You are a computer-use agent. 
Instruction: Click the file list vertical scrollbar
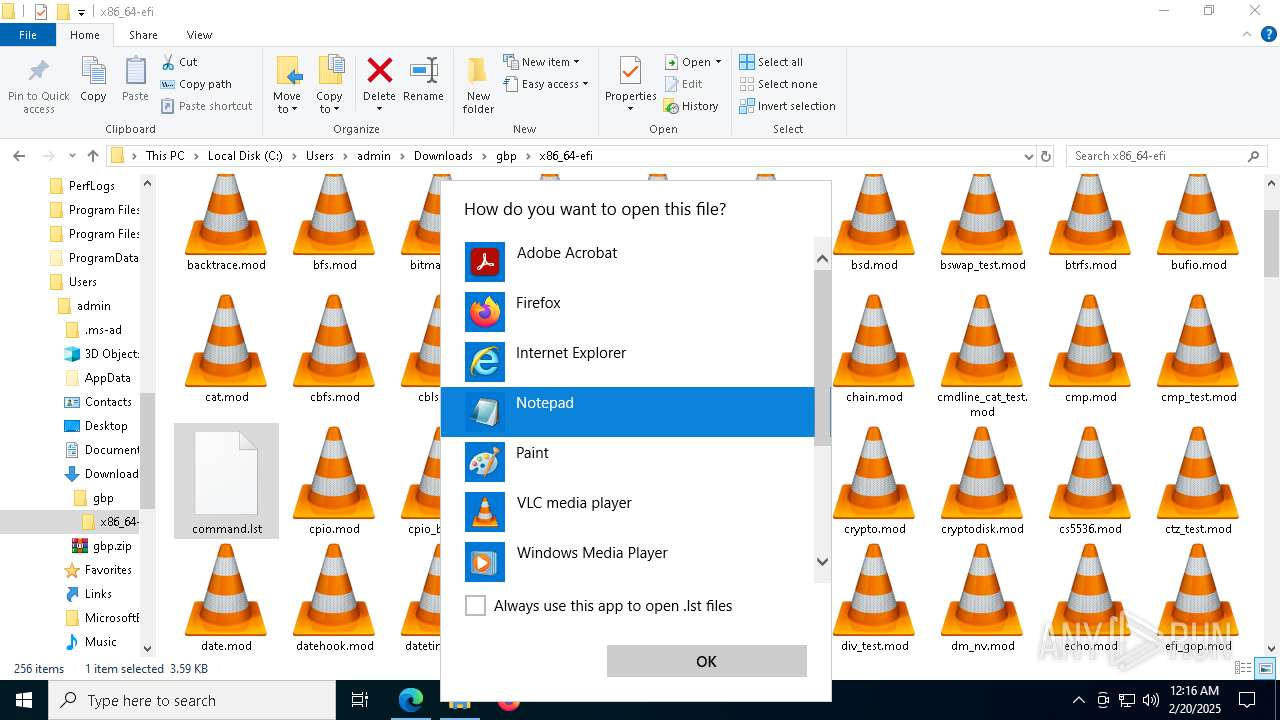pyautogui.click(x=1272, y=244)
